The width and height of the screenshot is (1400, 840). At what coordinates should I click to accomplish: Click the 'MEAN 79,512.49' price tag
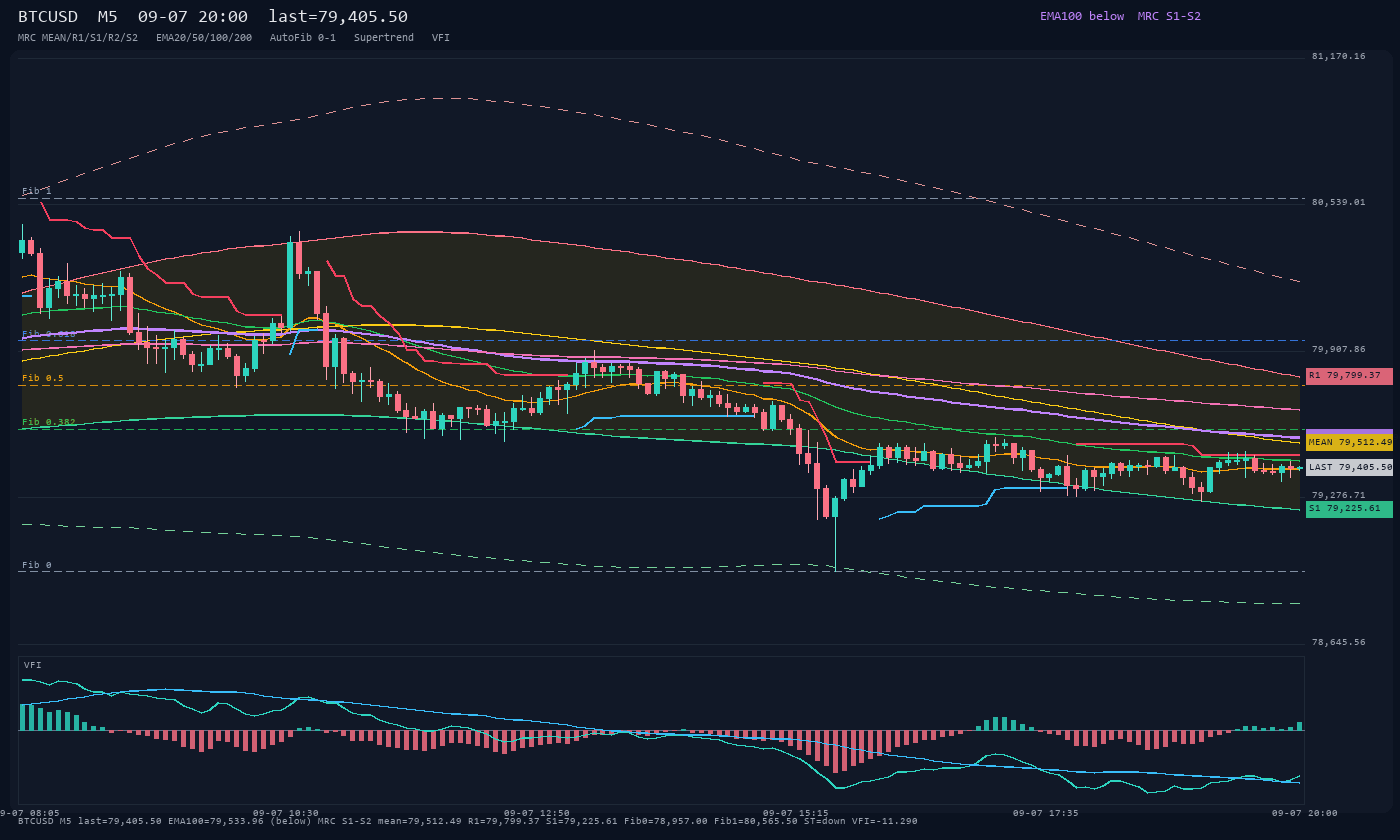[x=1349, y=442]
